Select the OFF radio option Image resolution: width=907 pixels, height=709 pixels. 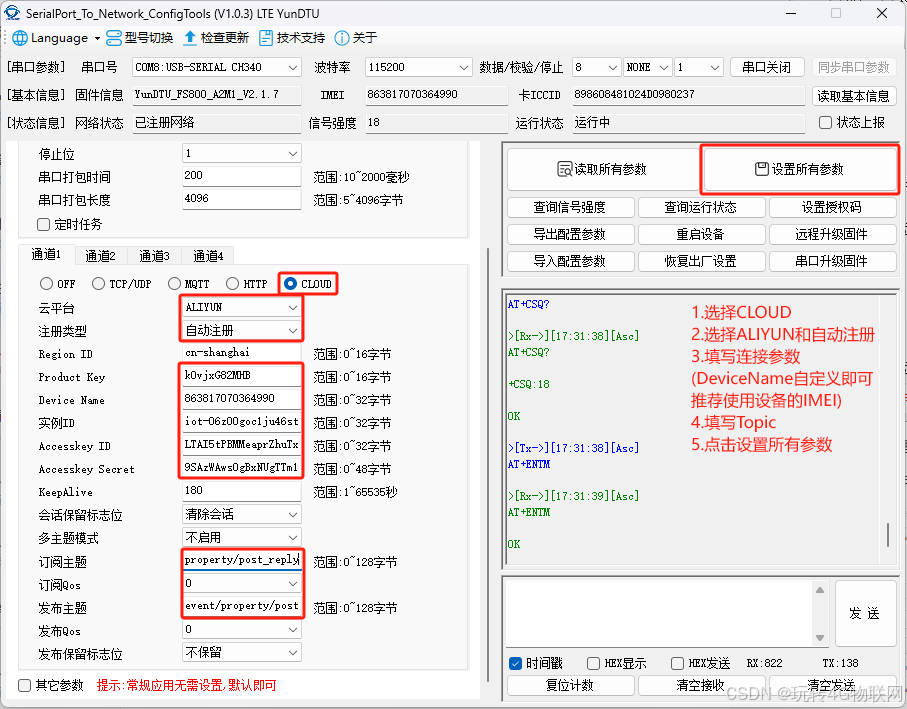coord(46,284)
